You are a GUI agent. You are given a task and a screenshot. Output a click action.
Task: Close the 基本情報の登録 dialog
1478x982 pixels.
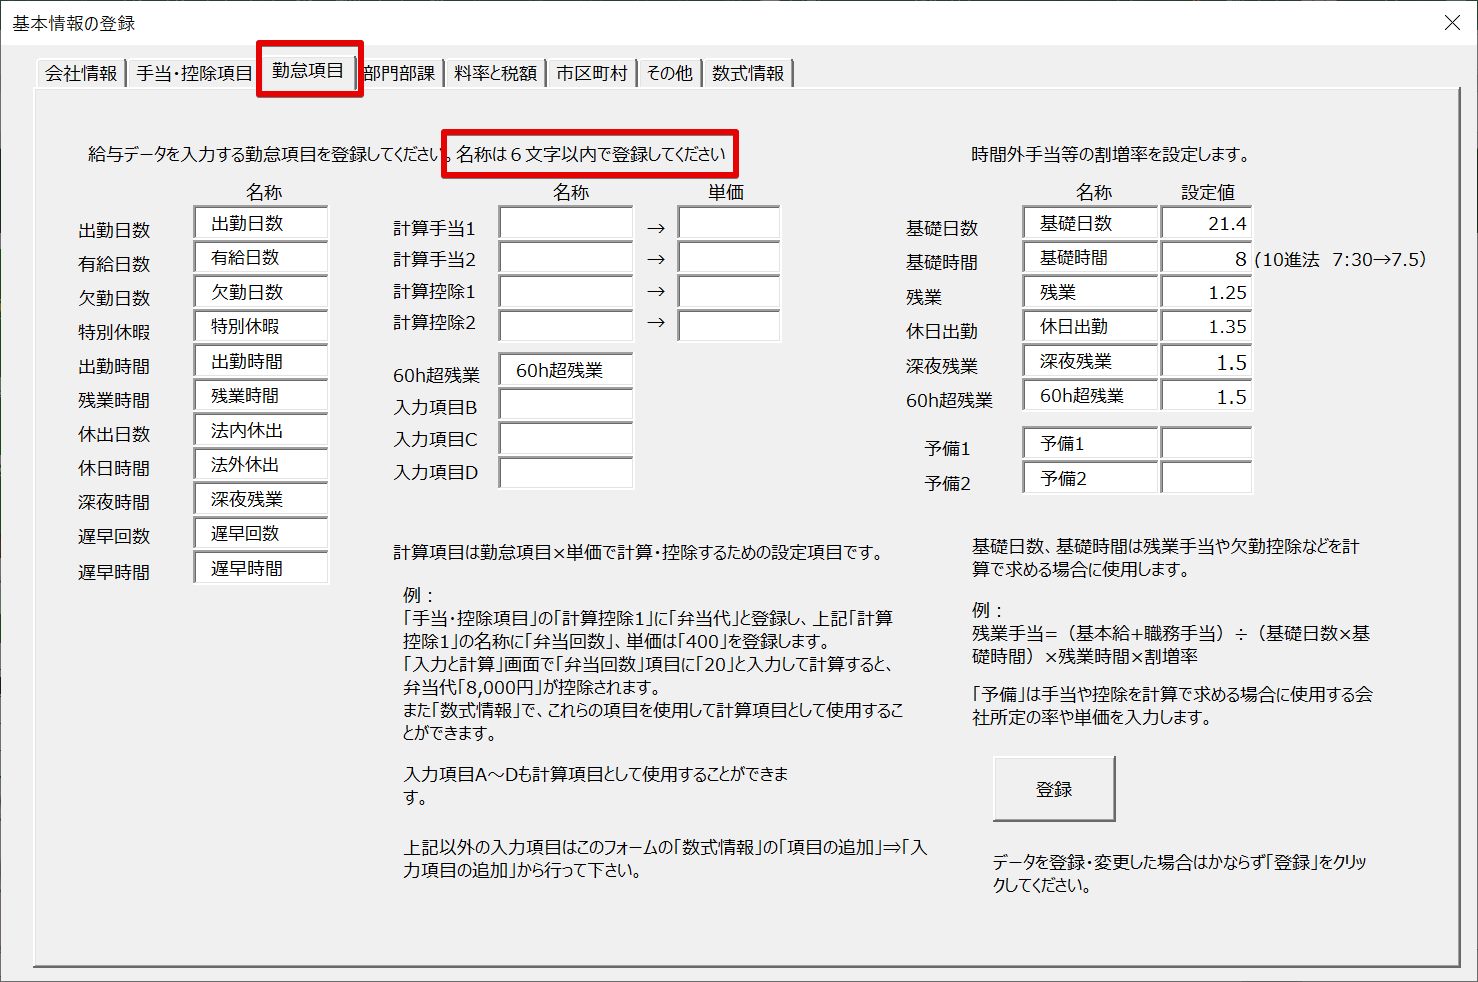point(1452,22)
